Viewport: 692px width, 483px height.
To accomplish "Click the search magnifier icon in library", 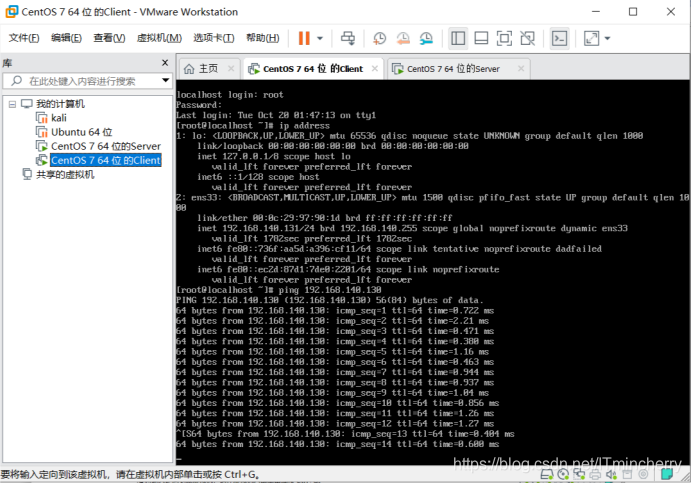I will [x=17, y=80].
